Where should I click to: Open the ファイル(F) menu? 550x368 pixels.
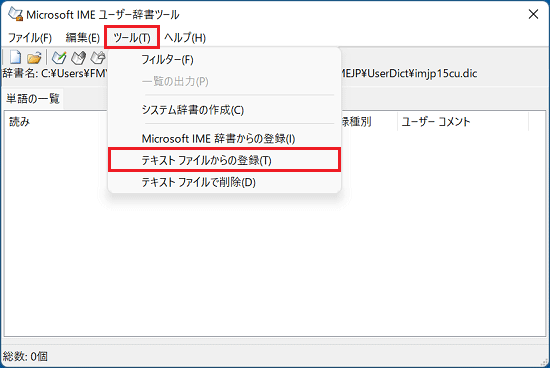30,38
